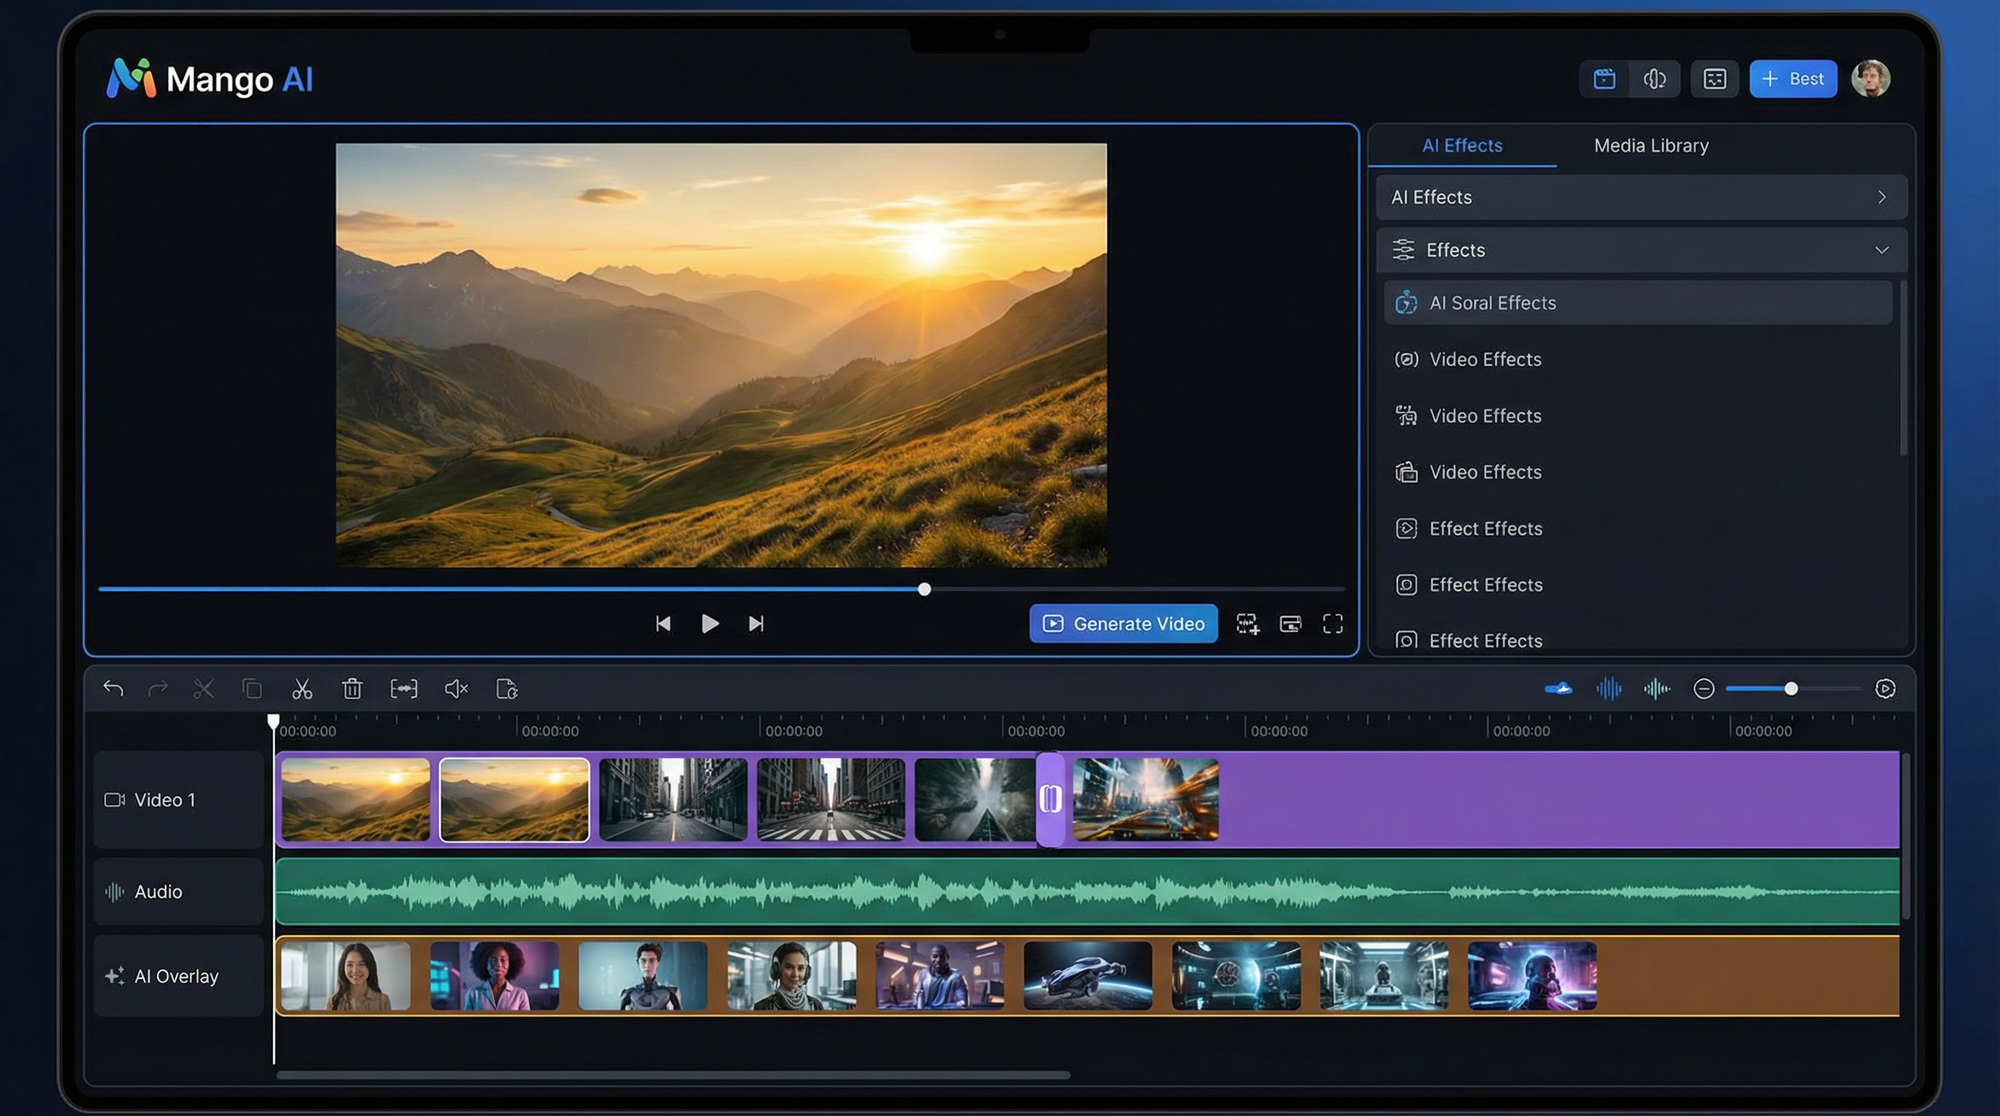Click the Generate Video button
Image resolution: width=2000 pixels, height=1116 pixels.
coord(1123,624)
